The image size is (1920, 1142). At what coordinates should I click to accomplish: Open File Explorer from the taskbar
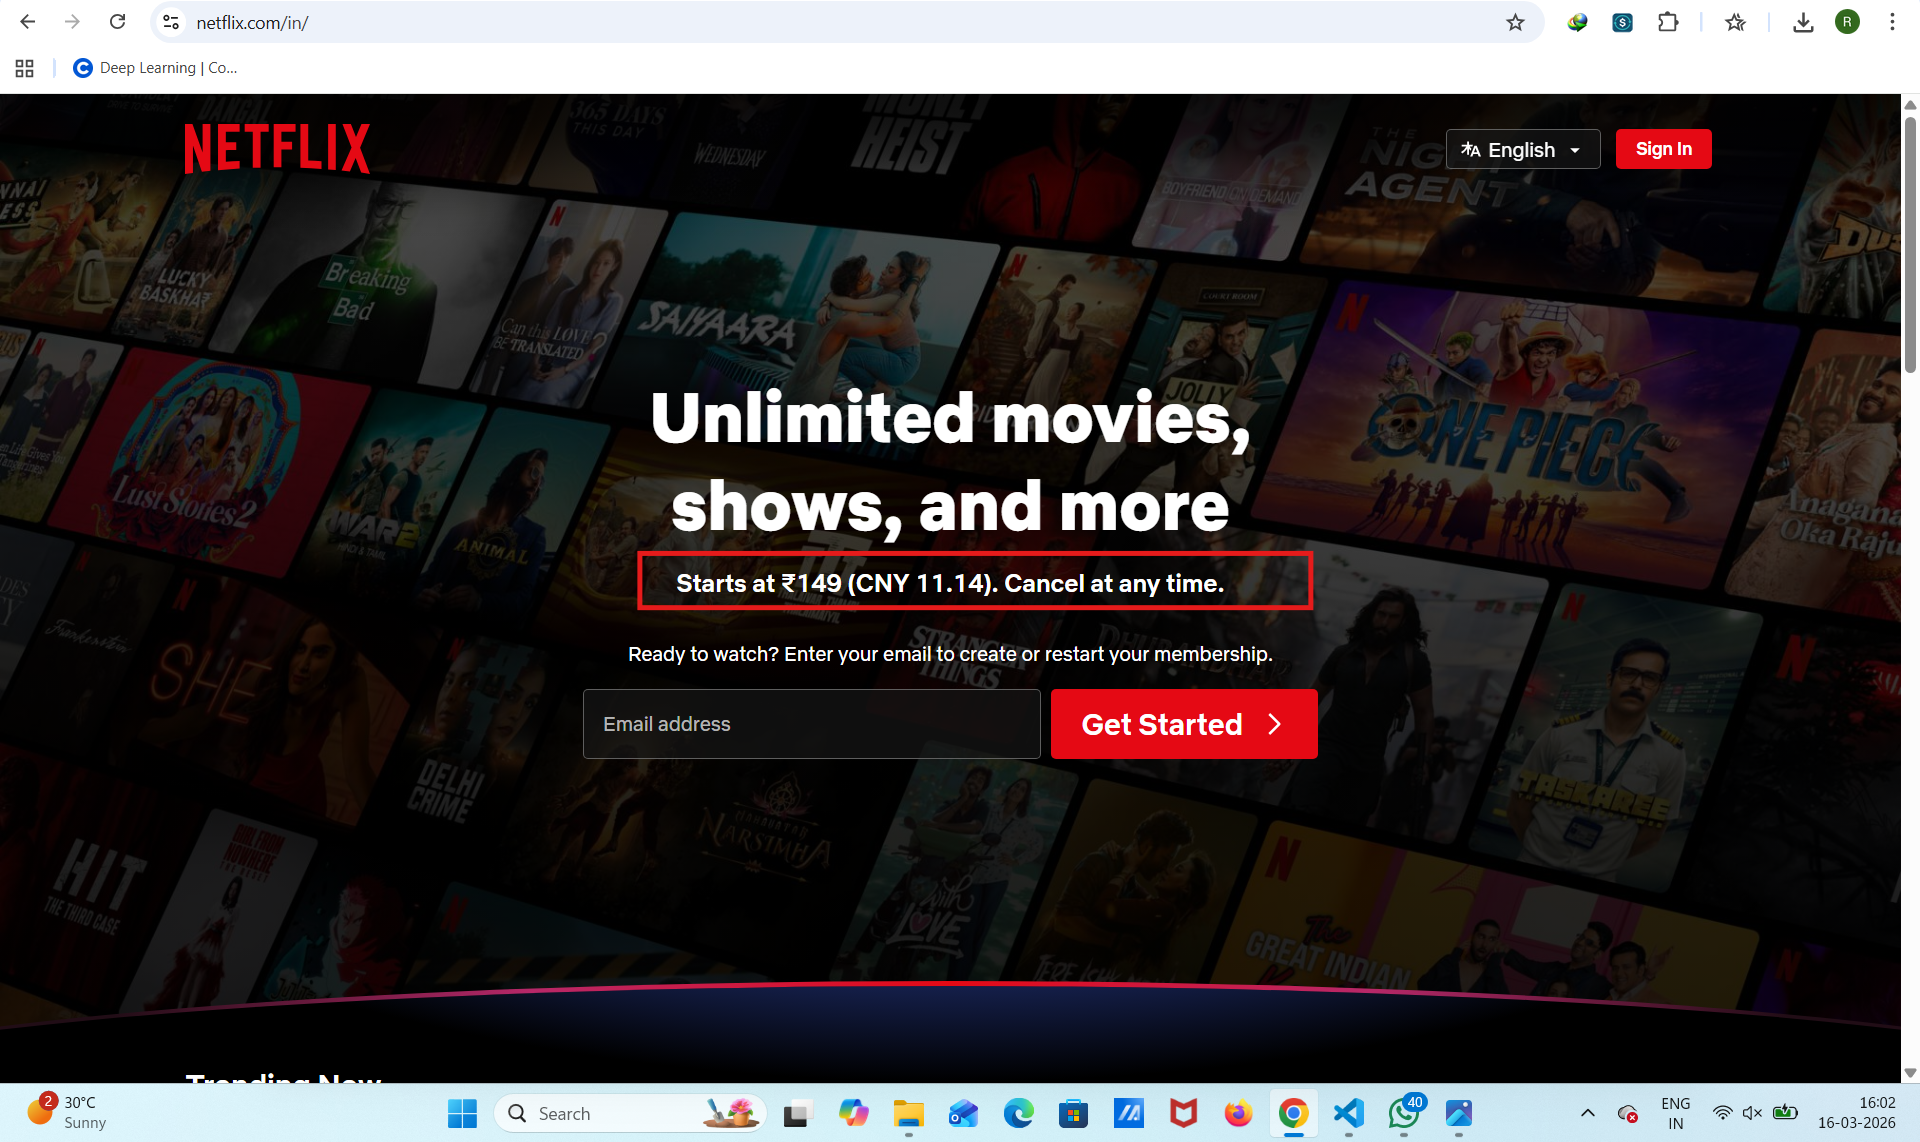[x=908, y=1113]
